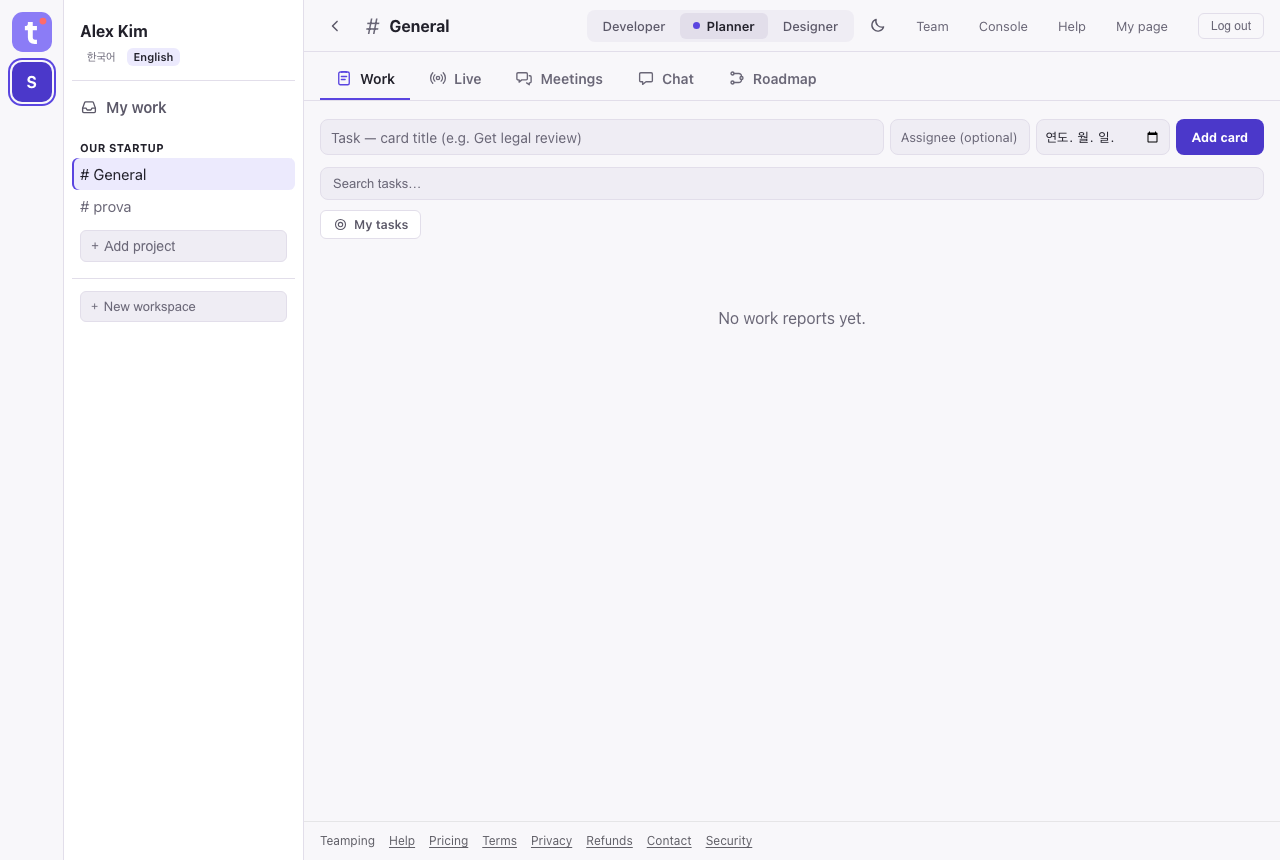Select the General project

[x=184, y=174]
